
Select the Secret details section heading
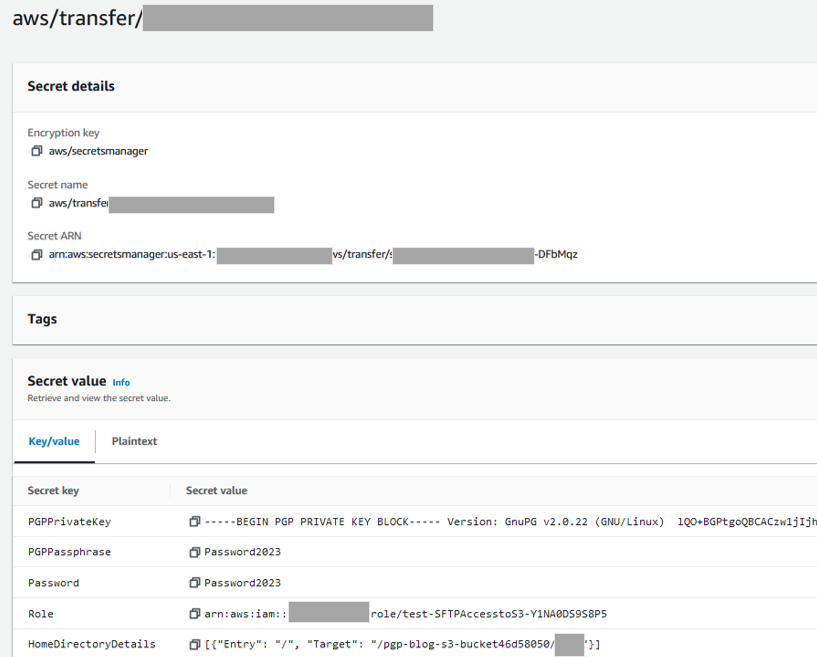click(69, 86)
